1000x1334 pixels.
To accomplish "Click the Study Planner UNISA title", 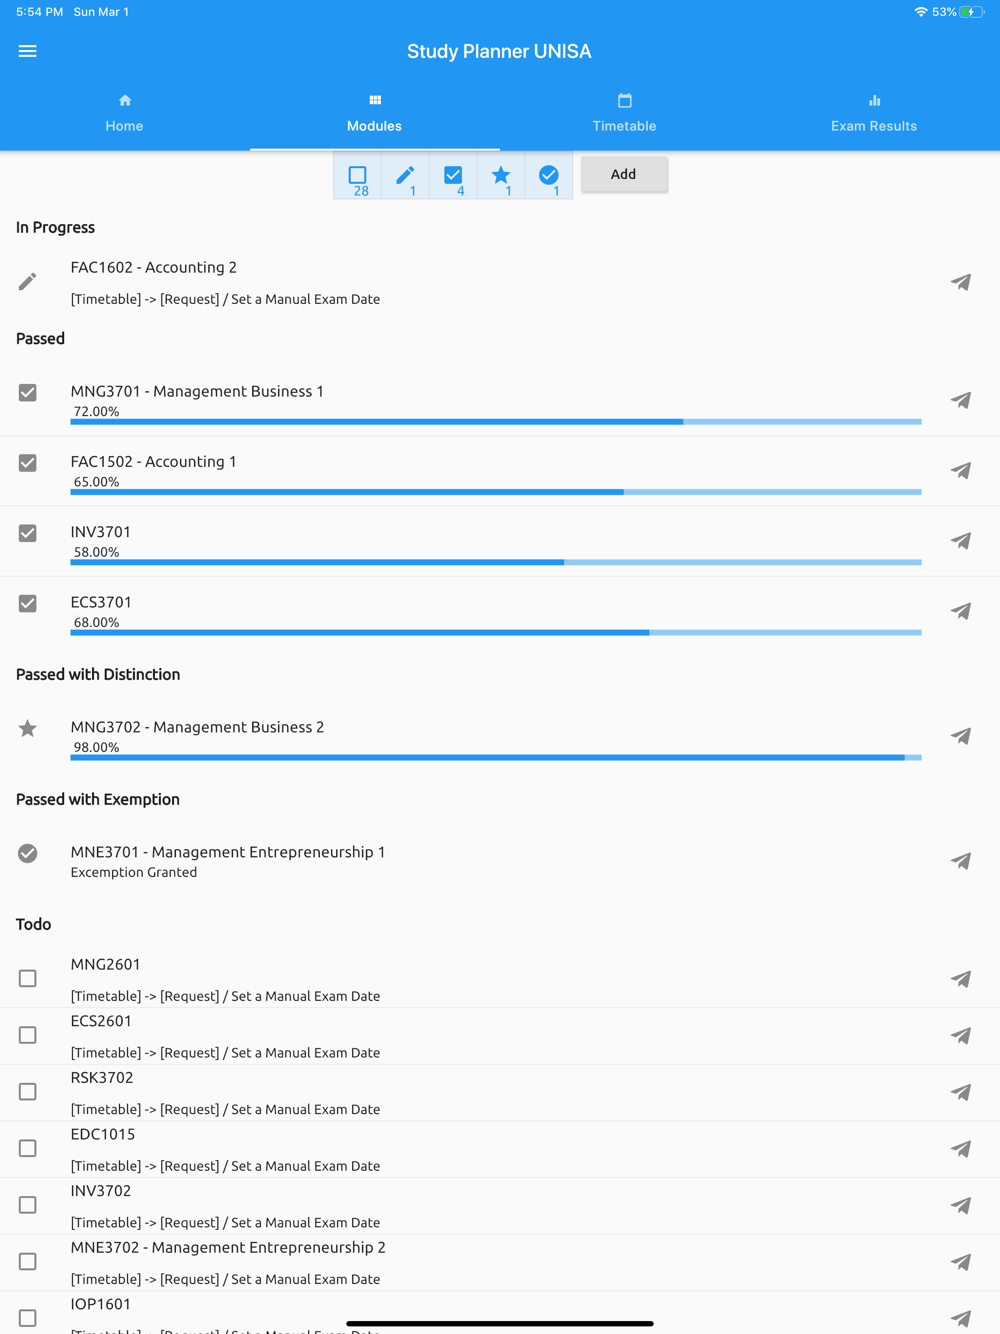I will click(x=499, y=51).
